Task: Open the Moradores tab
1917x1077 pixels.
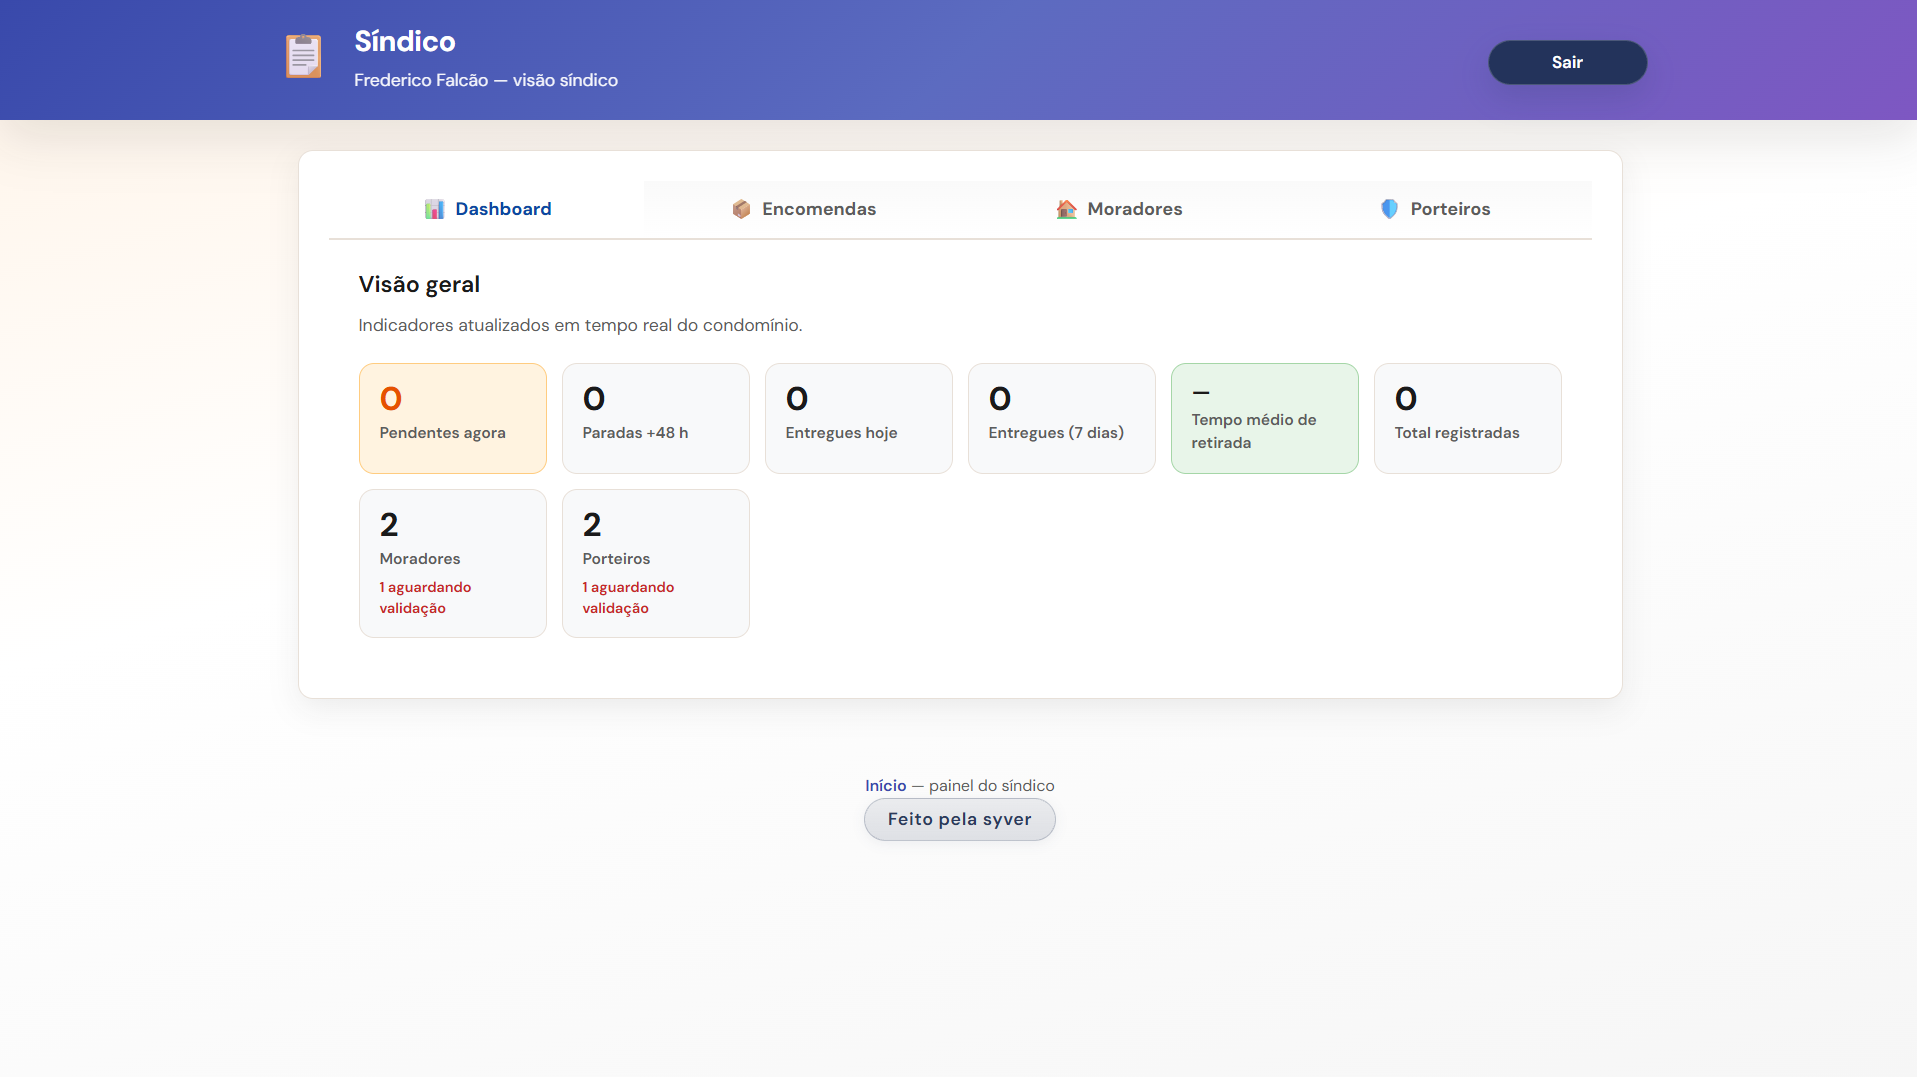Action: click(x=1119, y=209)
